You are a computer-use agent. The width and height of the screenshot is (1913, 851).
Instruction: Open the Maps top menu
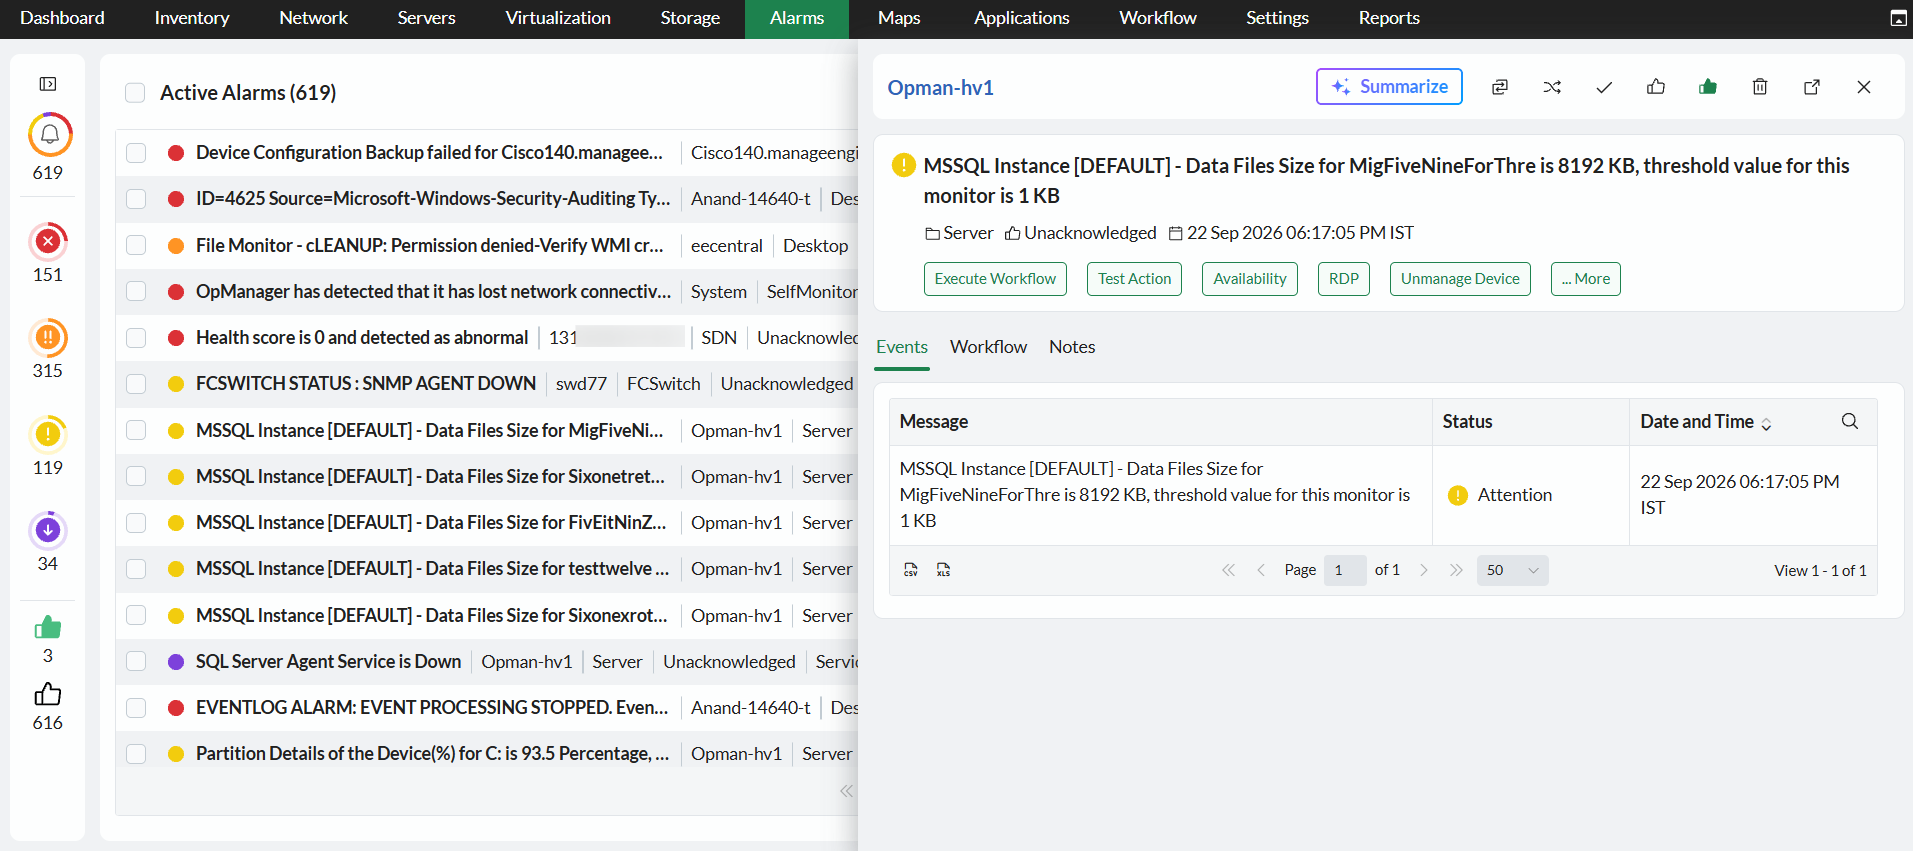[899, 18]
